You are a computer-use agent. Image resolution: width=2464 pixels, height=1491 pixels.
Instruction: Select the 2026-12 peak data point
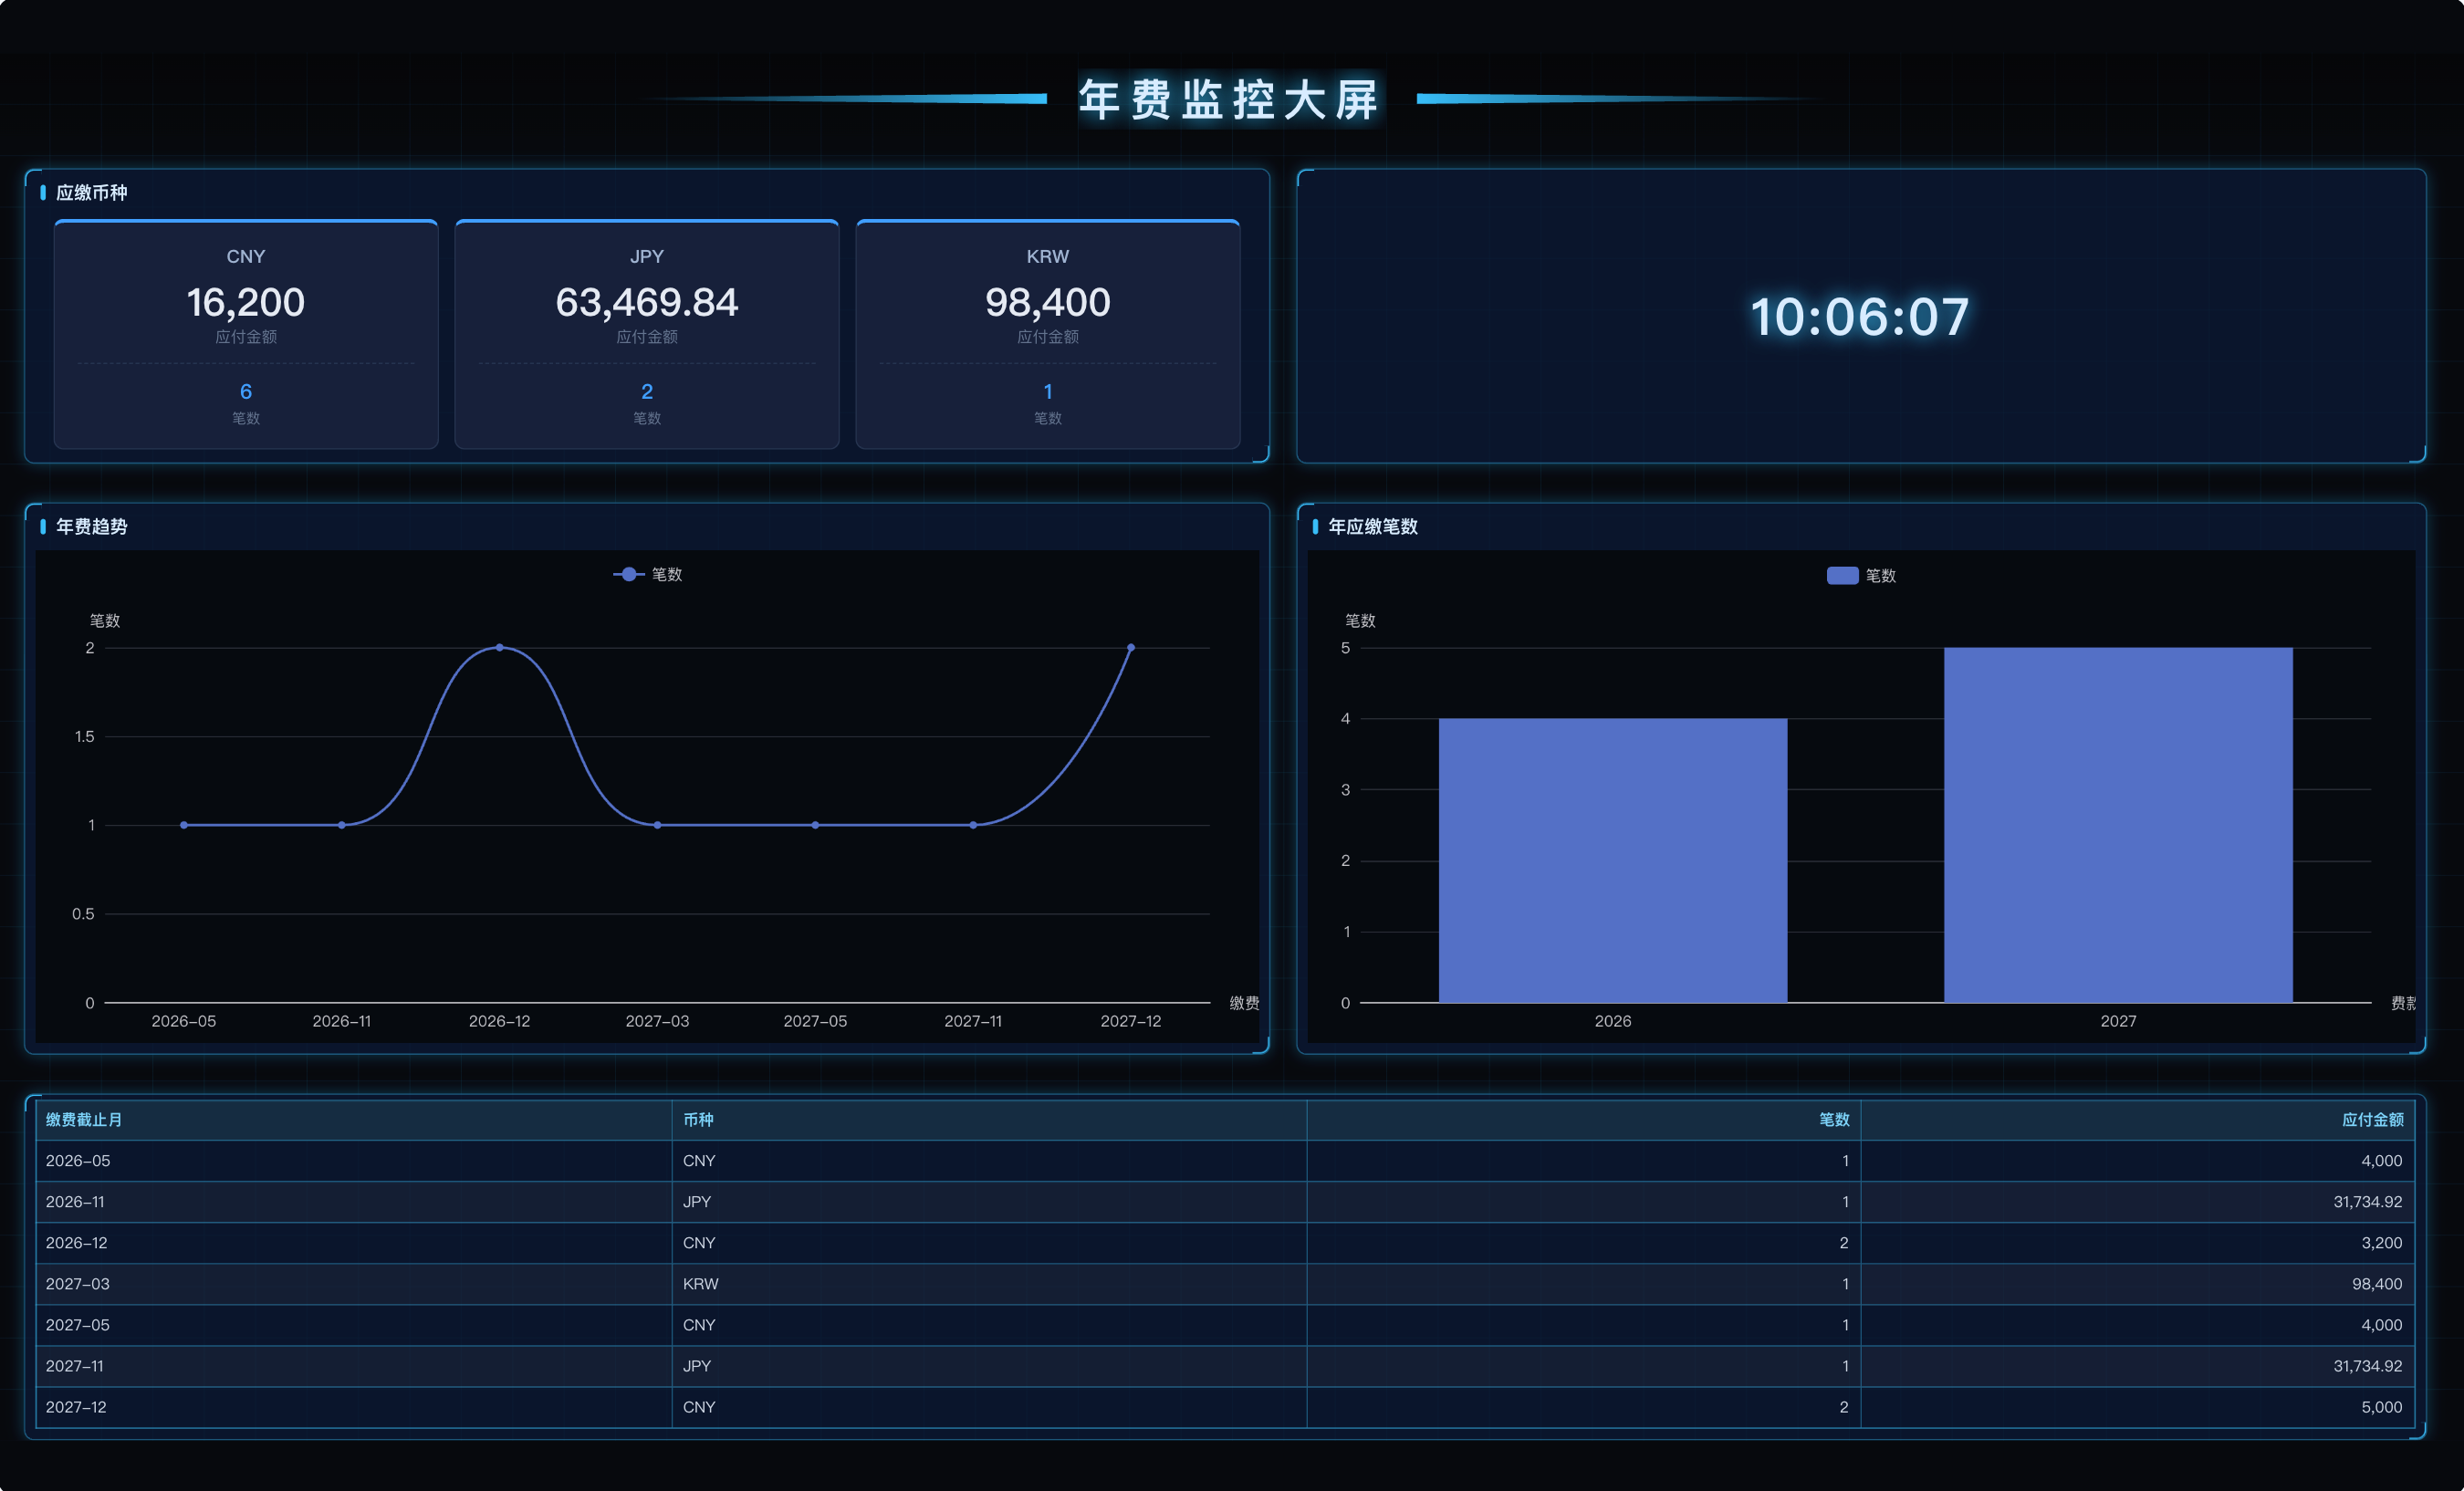[500, 647]
